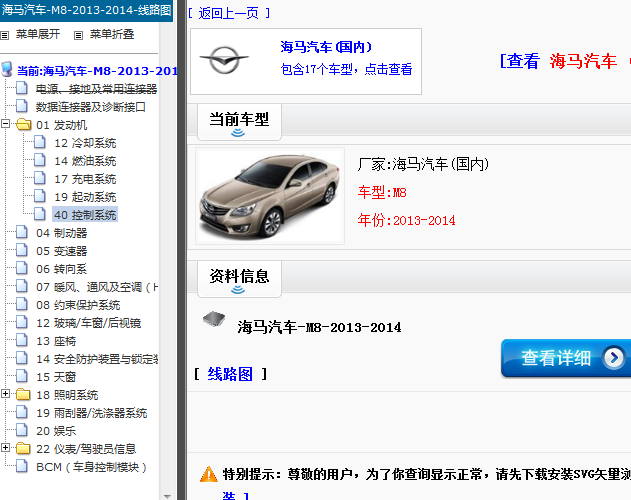
Task: Click the Haima brand logo image
Action: 224,60
